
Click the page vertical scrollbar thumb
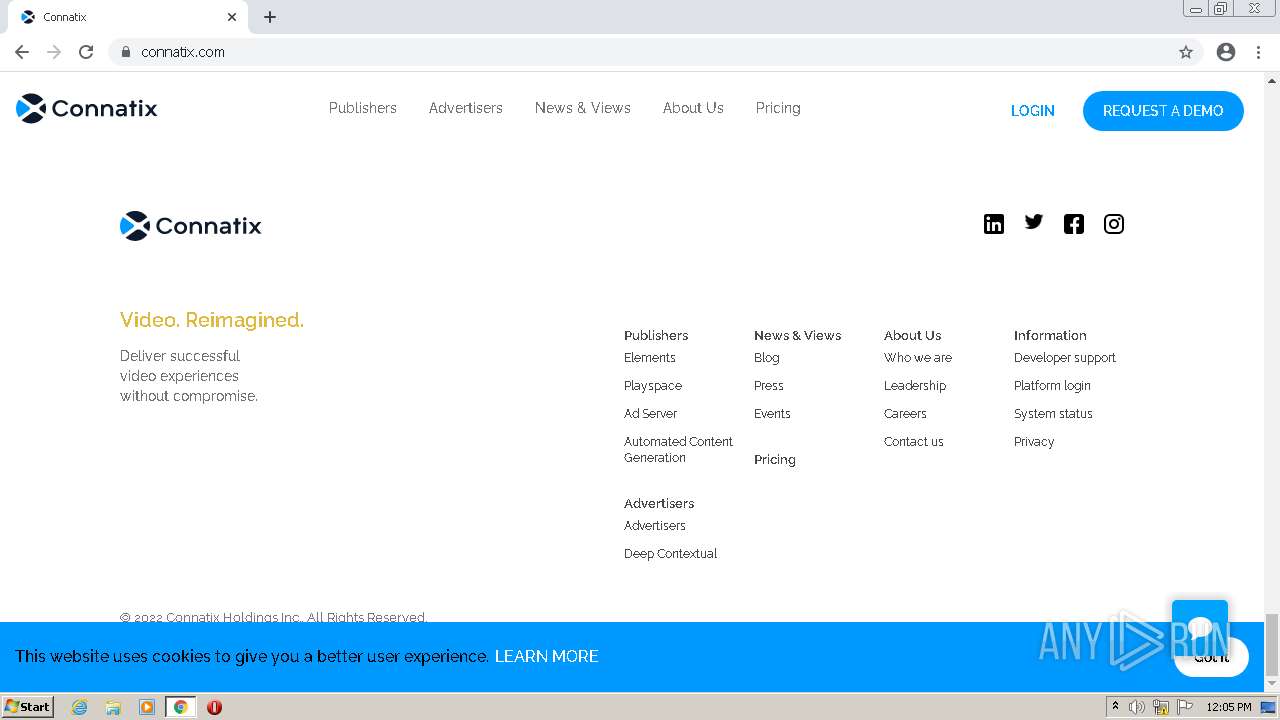tap(1272, 645)
